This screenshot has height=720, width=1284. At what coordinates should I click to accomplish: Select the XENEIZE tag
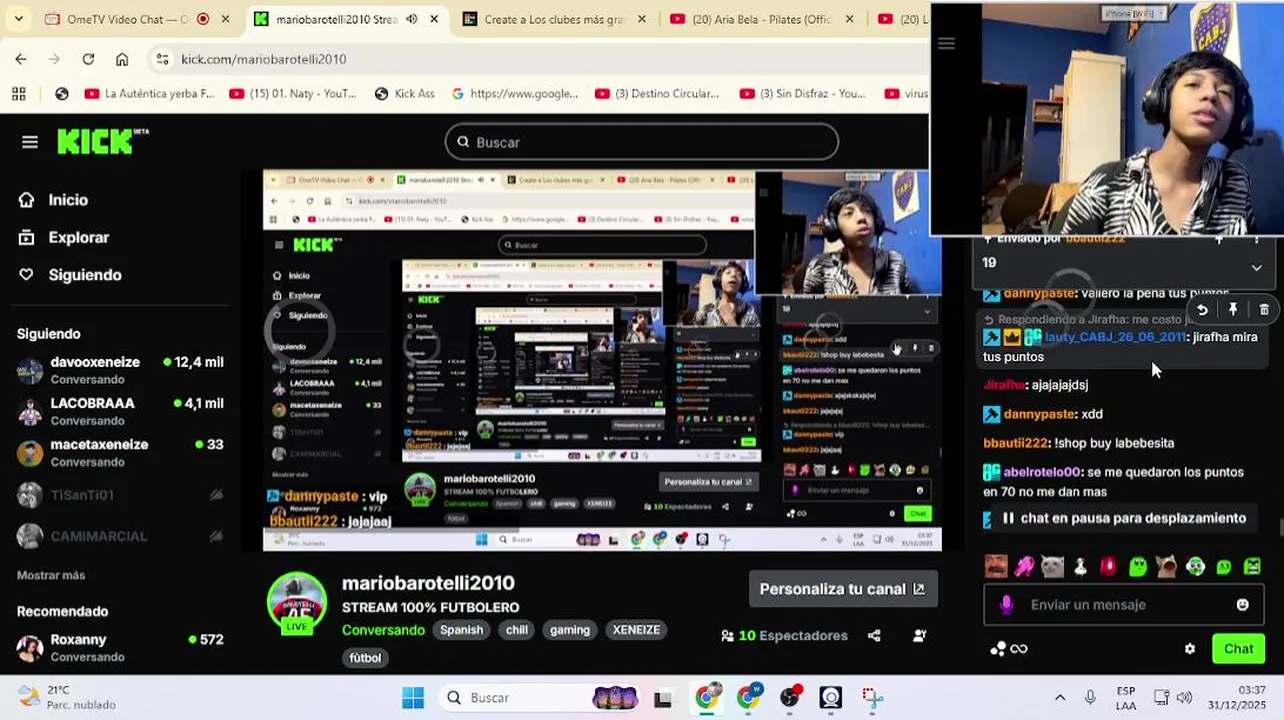coord(636,630)
